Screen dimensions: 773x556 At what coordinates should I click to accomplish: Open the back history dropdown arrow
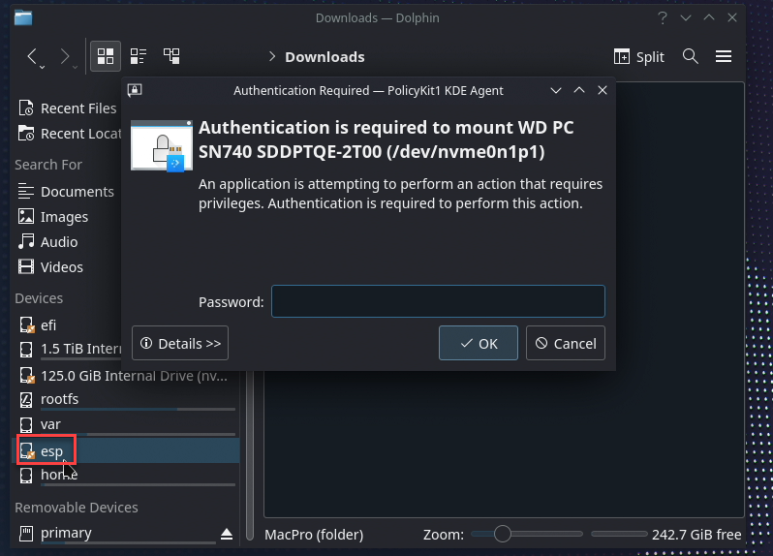point(42,67)
